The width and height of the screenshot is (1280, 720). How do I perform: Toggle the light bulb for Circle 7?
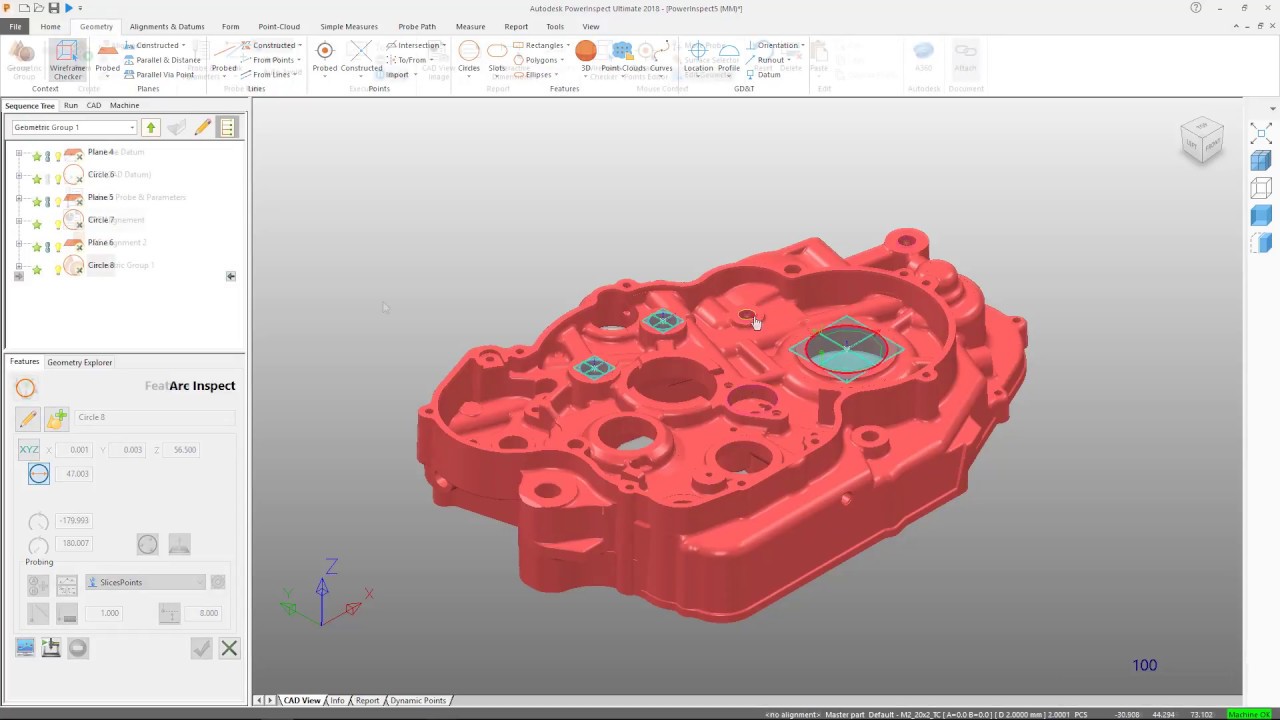[x=58, y=223]
